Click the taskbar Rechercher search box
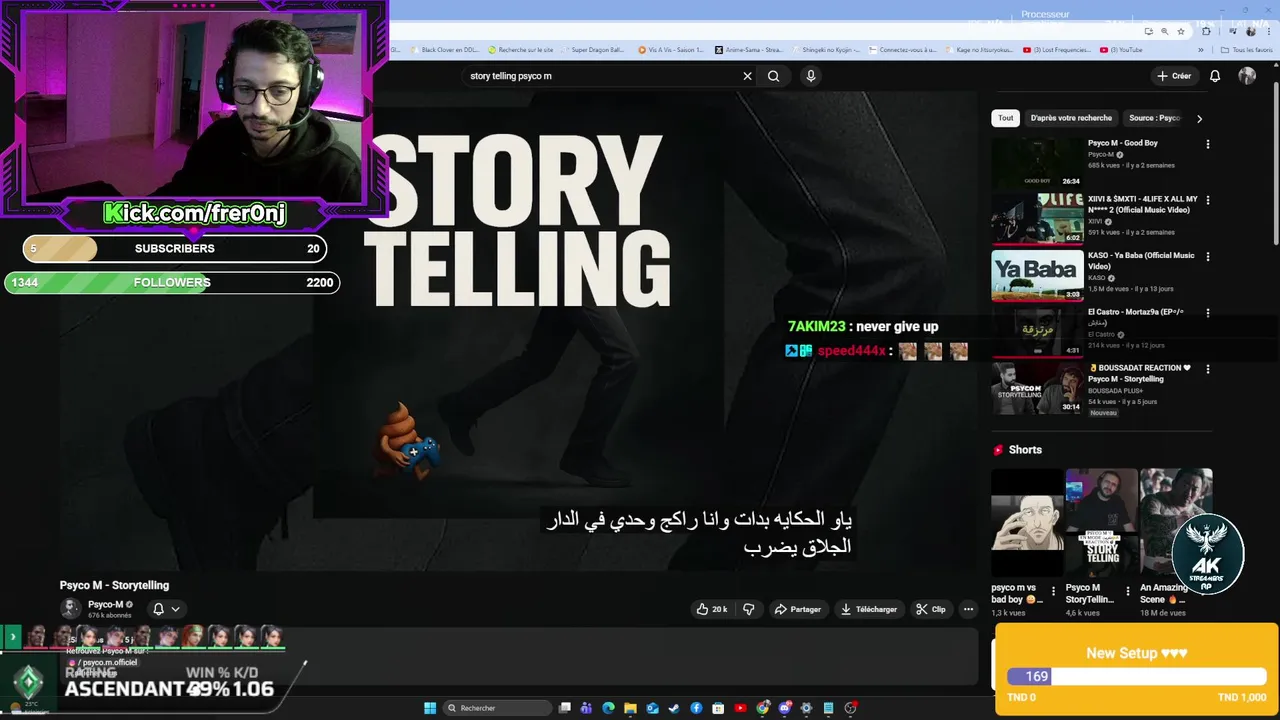The height and width of the screenshot is (720, 1280). coord(497,708)
